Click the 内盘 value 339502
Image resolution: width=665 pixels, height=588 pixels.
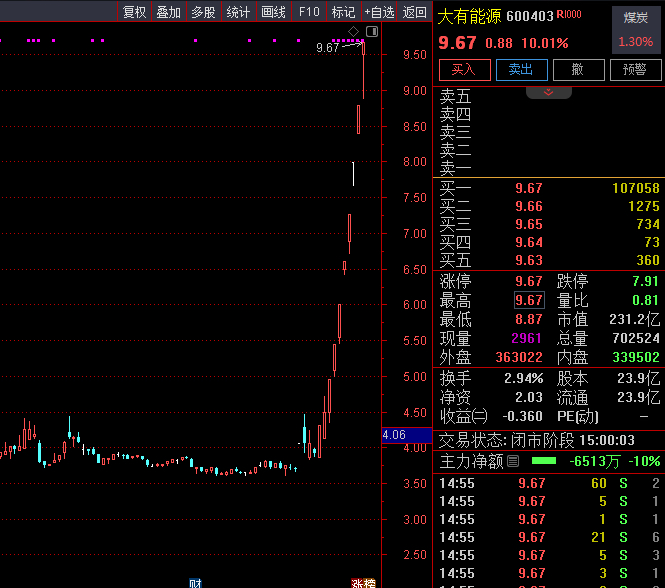(636, 357)
